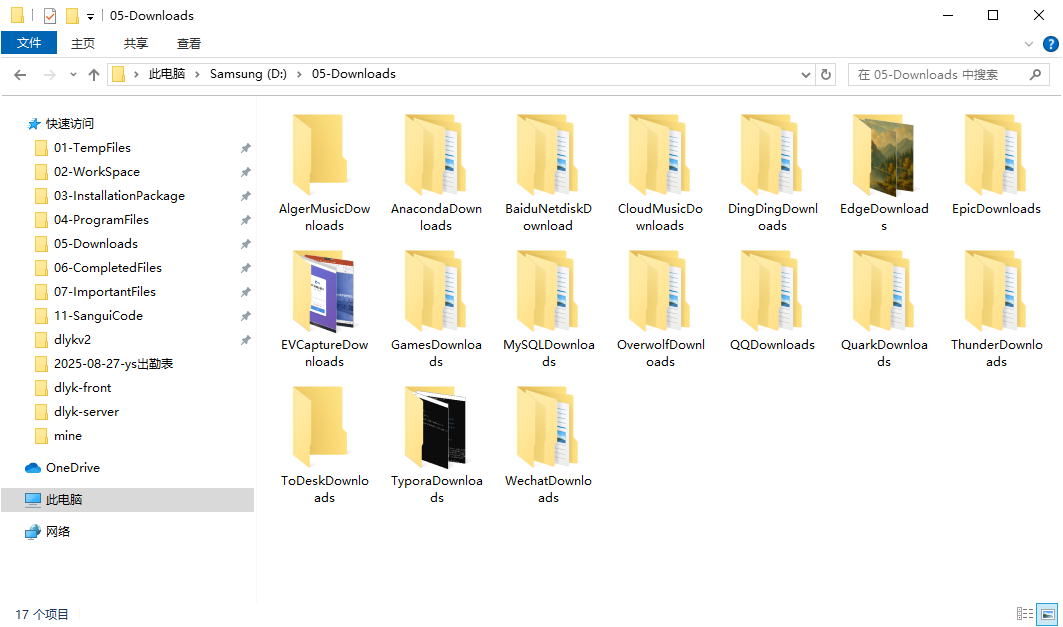The image size is (1063, 627).
Task: Open the 文件 menu
Action: (x=29, y=43)
